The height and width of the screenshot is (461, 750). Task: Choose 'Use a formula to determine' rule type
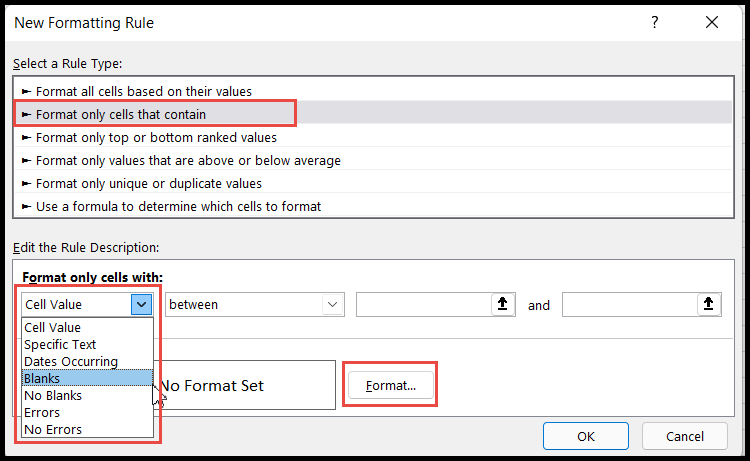pos(178,206)
